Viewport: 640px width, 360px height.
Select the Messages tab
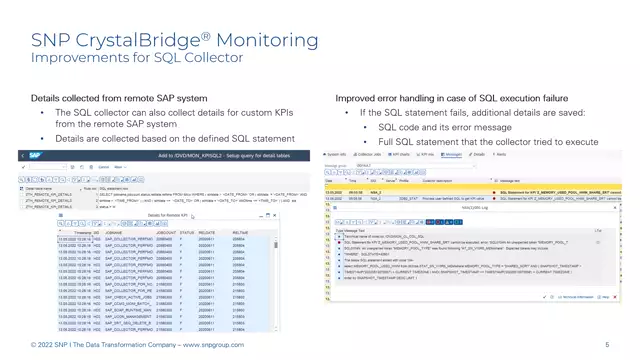pyautogui.click(x=451, y=154)
